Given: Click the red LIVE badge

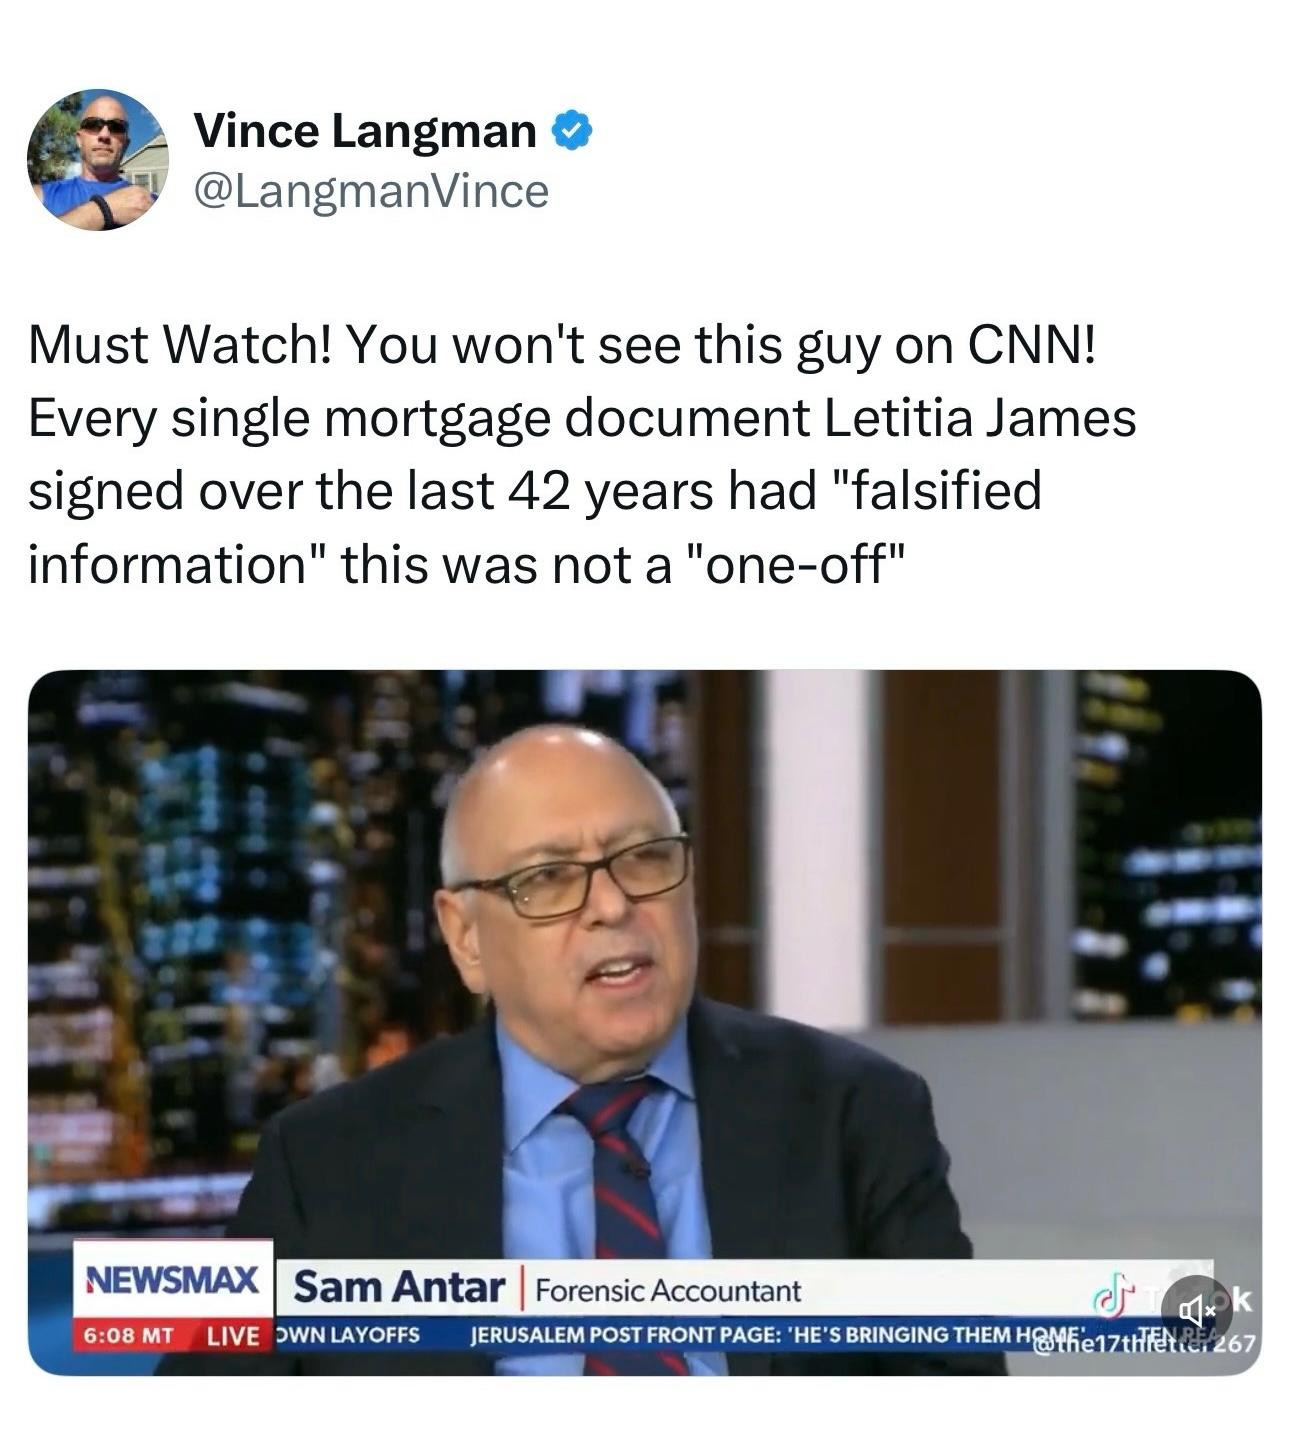Looking at the screenshot, I should tap(232, 1335).
